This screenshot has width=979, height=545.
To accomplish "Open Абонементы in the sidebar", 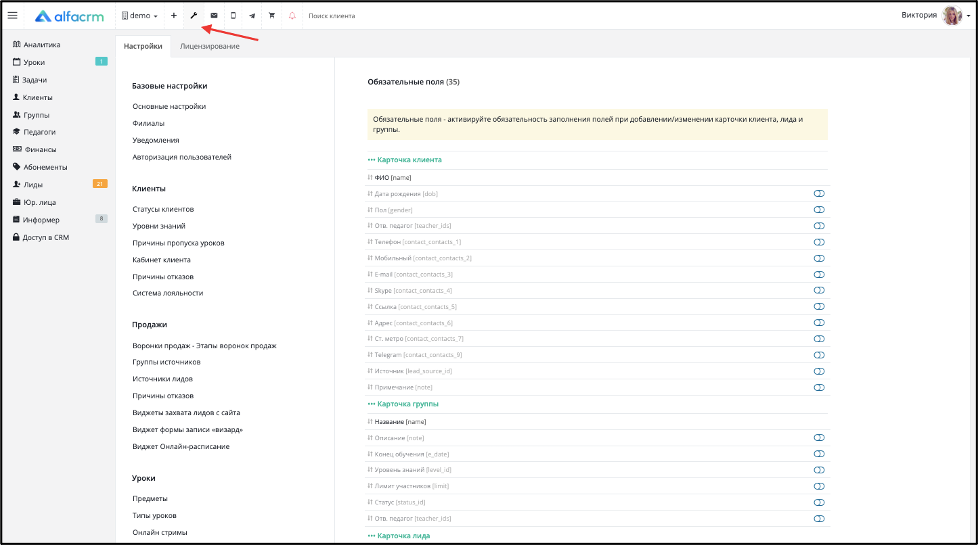I will pyautogui.click(x=40, y=167).
